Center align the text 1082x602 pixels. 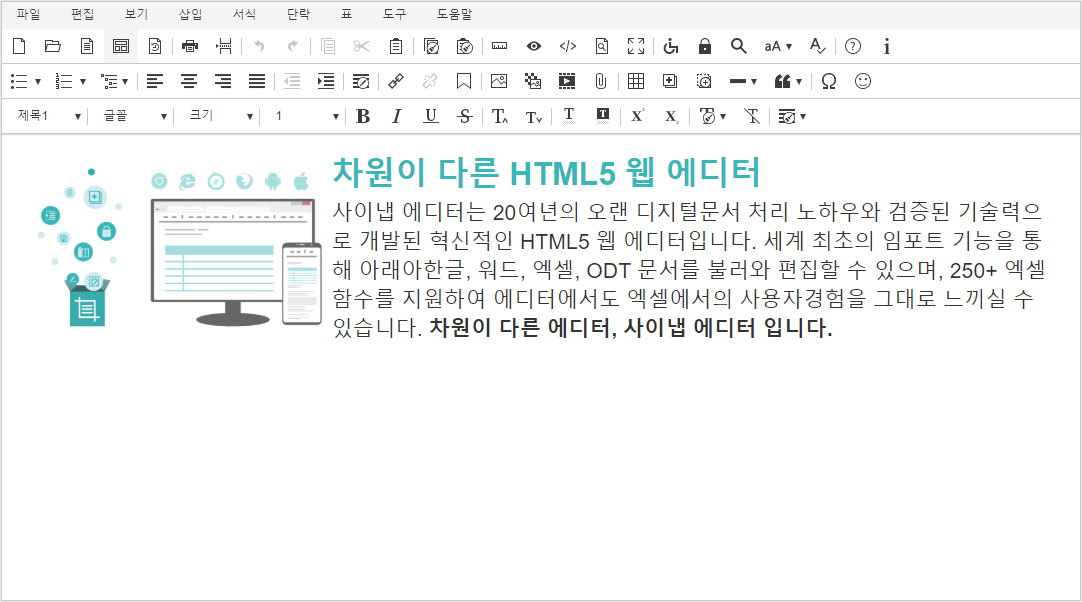[189, 81]
